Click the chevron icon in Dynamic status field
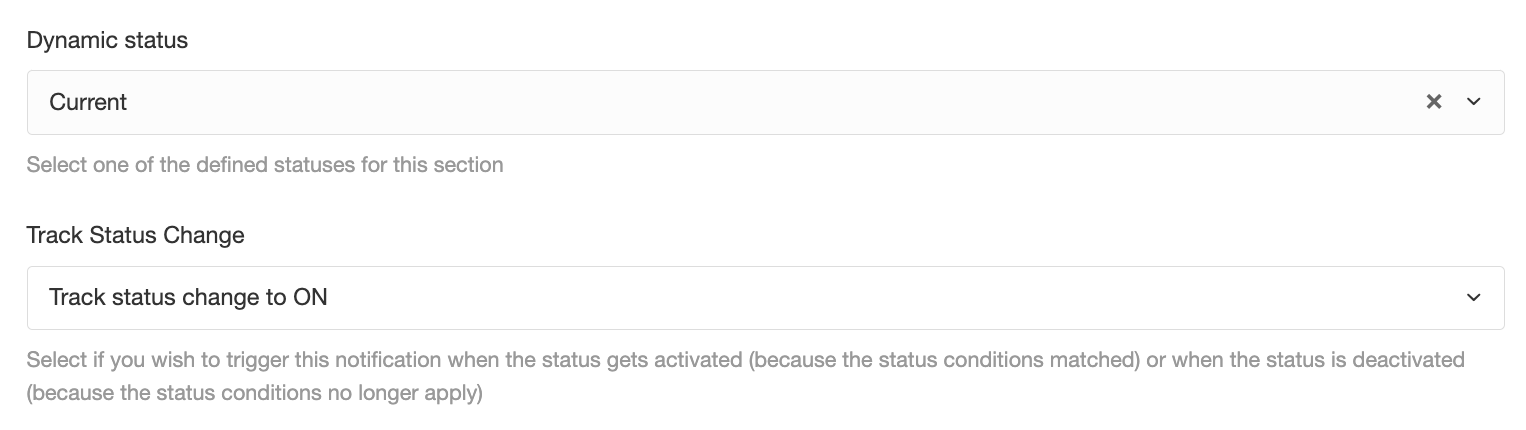The height and width of the screenshot is (430, 1526). pos(1473,102)
